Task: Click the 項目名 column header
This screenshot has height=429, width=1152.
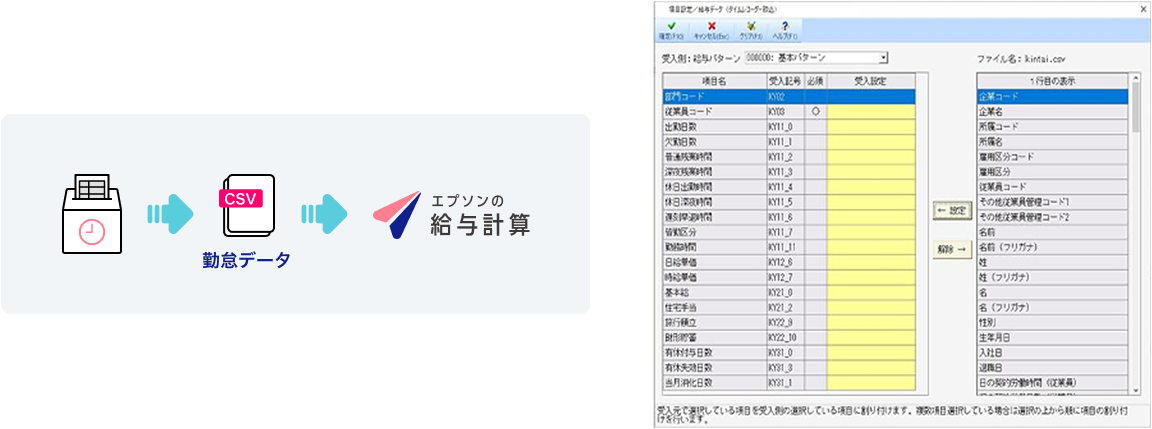Action: pos(712,81)
